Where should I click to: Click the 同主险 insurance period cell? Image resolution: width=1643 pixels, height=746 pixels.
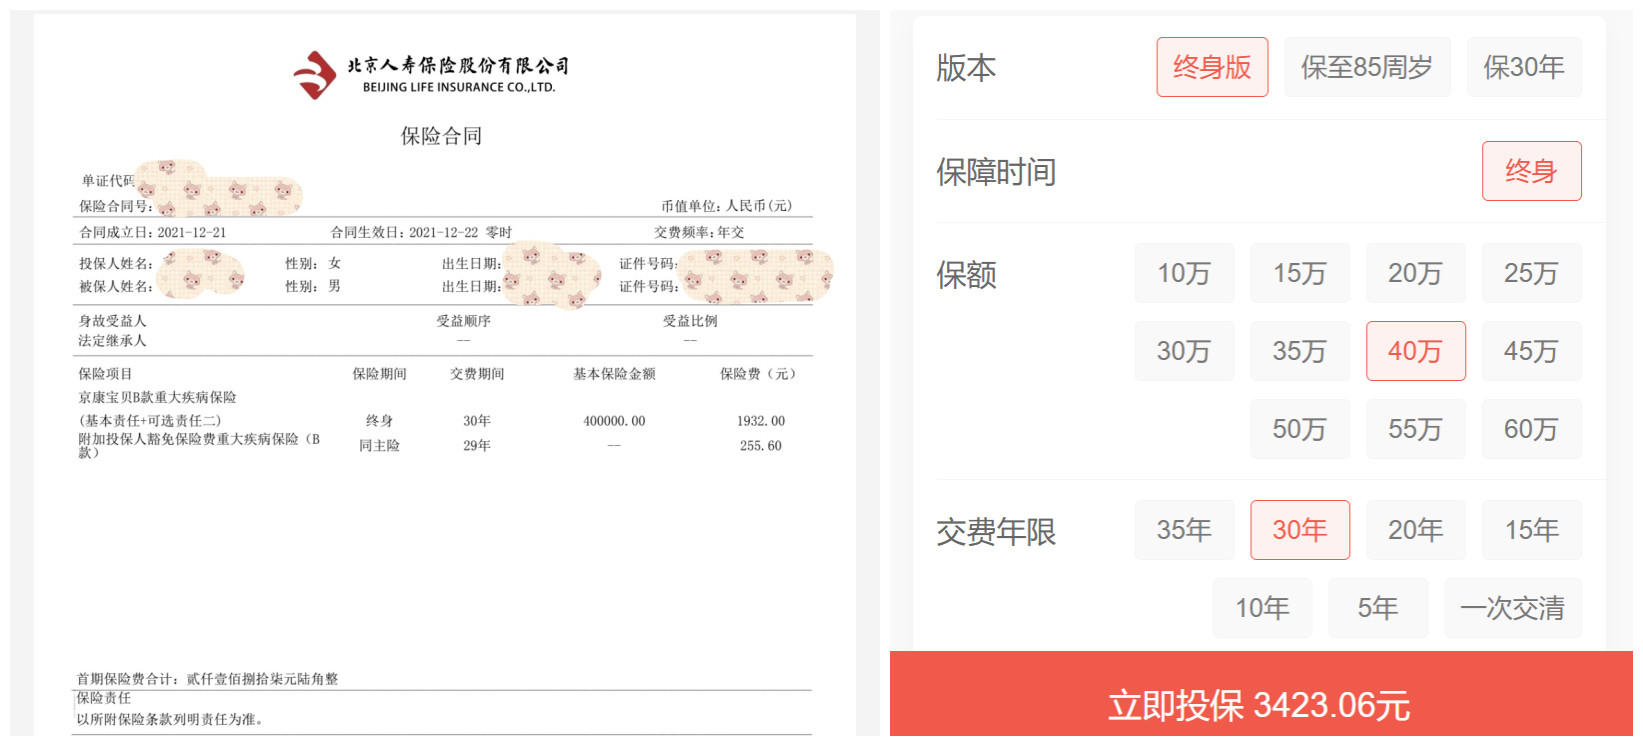click(x=380, y=446)
